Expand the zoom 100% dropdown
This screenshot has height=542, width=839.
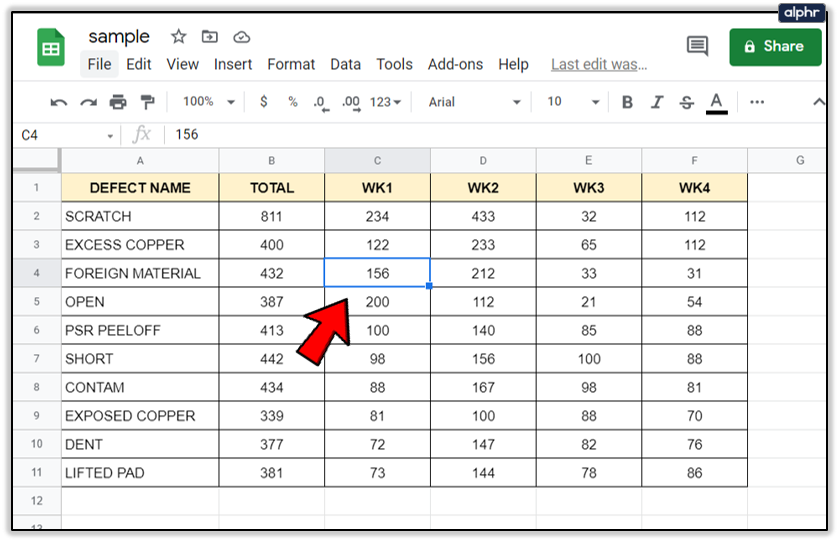tap(208, 102)
